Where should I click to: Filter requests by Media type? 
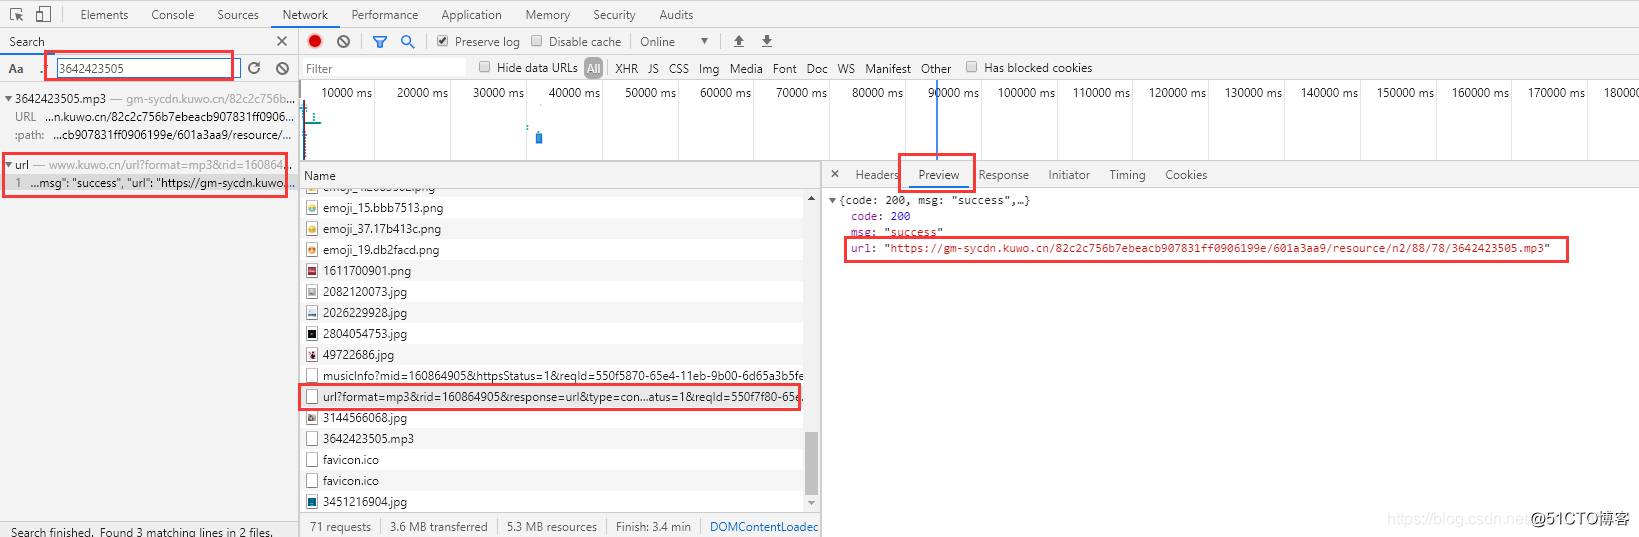[x=746, y=68]
